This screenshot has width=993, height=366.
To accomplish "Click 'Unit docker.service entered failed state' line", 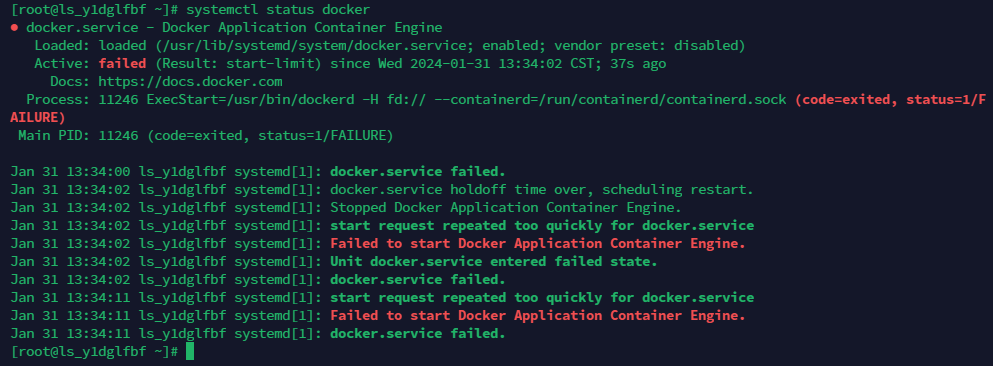I will (494, 262).
